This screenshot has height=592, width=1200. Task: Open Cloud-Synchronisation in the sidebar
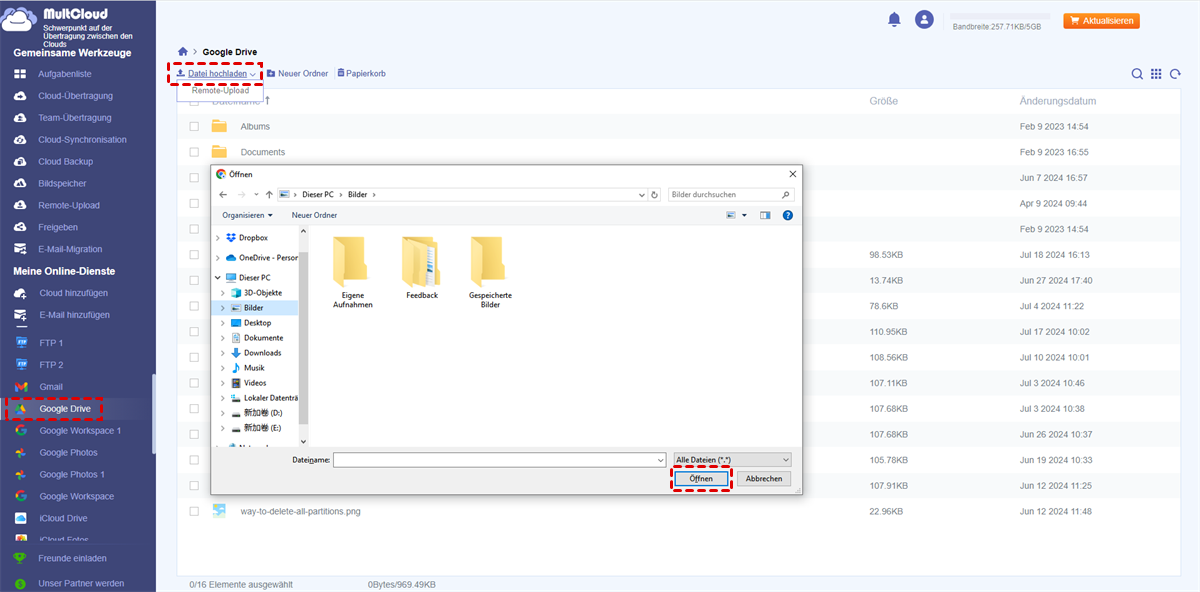(82, 140)
